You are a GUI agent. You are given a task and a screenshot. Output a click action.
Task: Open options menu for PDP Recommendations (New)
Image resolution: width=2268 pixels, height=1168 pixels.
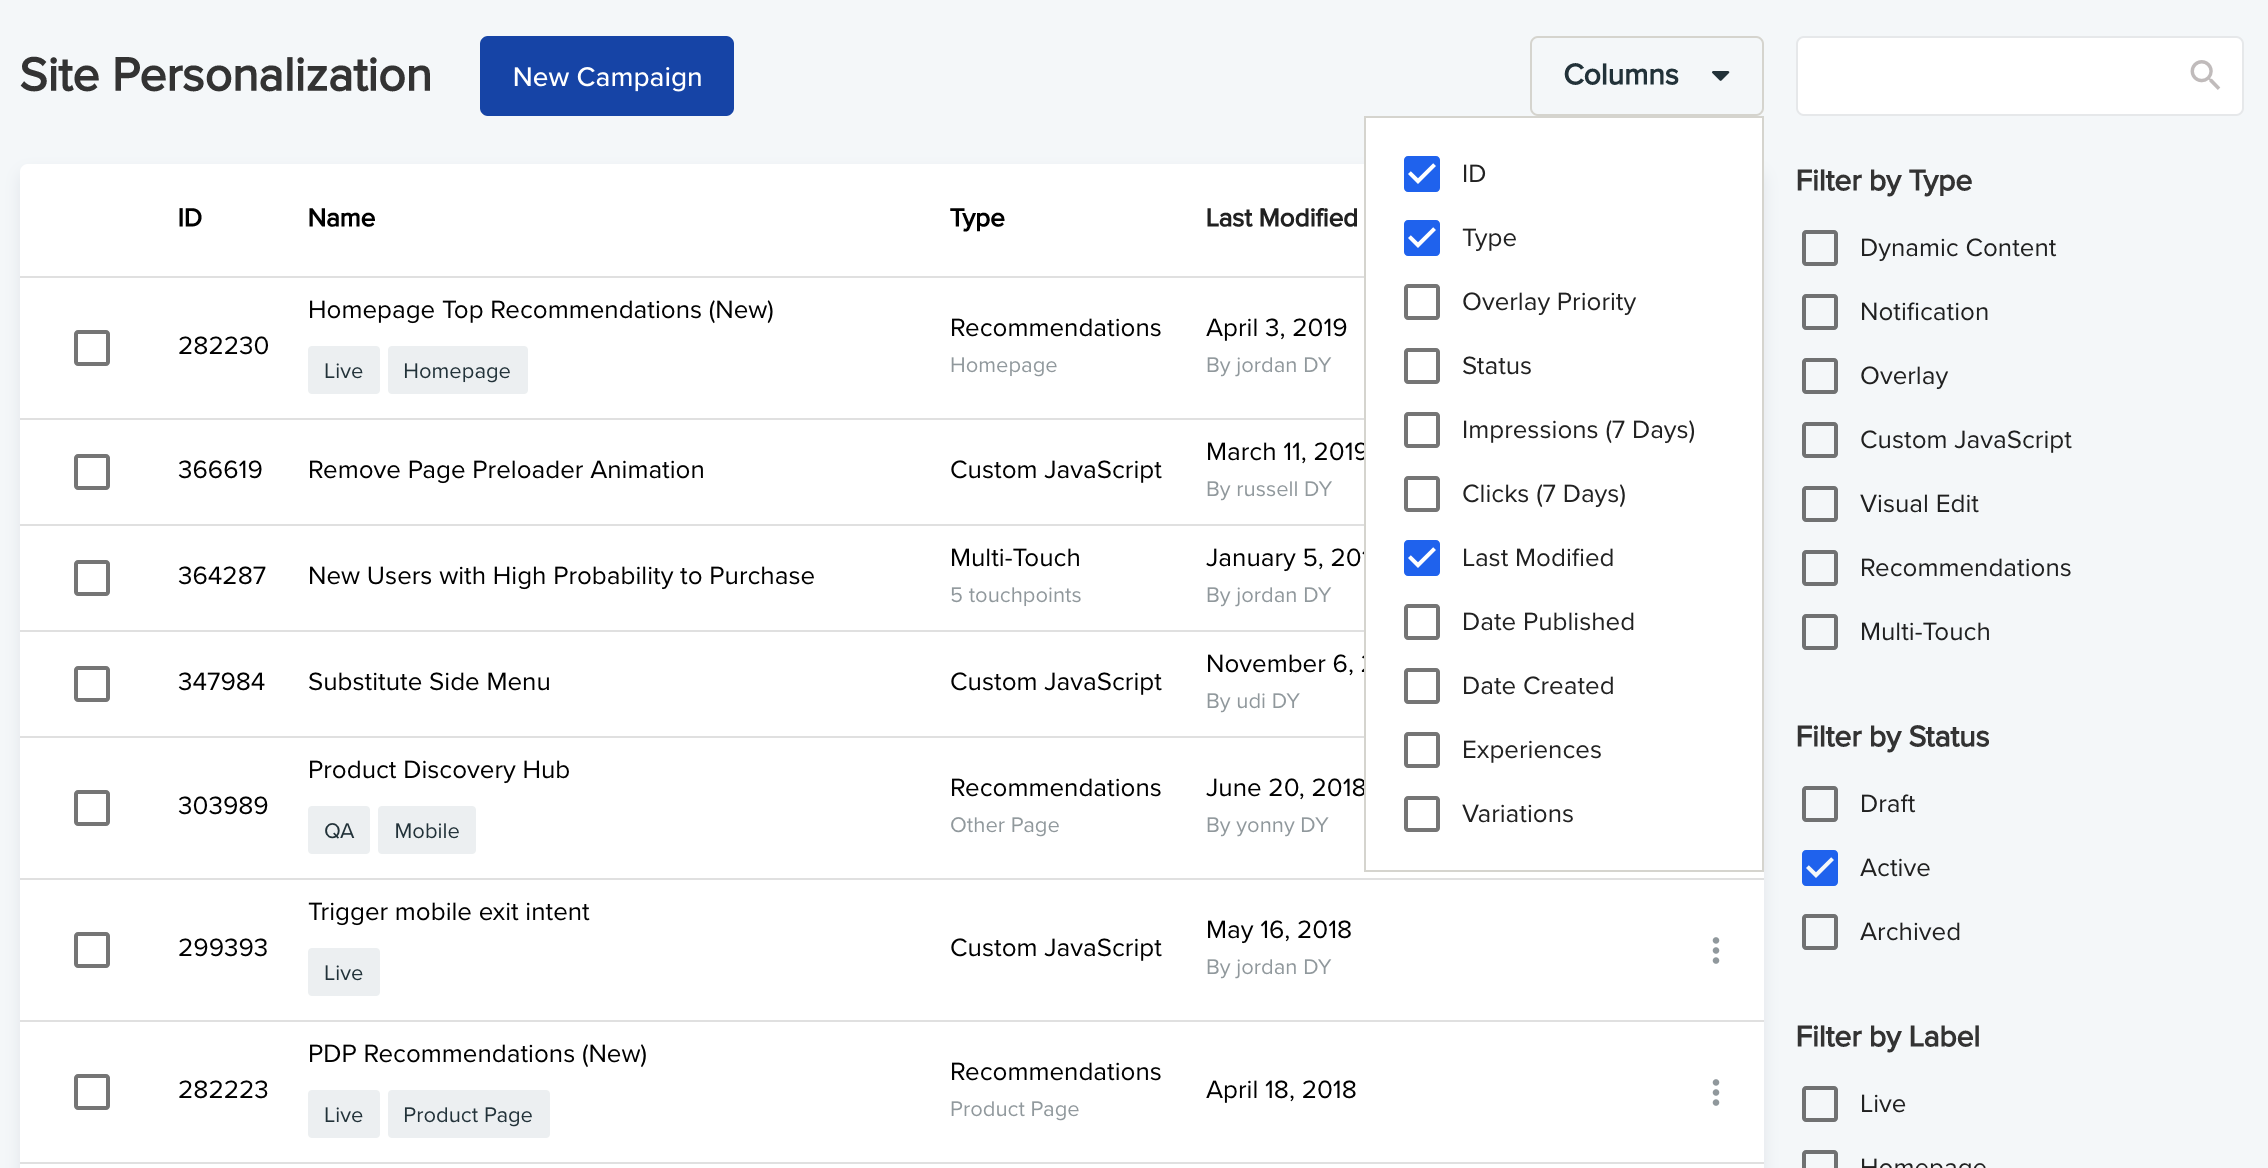(1715, 1092)
